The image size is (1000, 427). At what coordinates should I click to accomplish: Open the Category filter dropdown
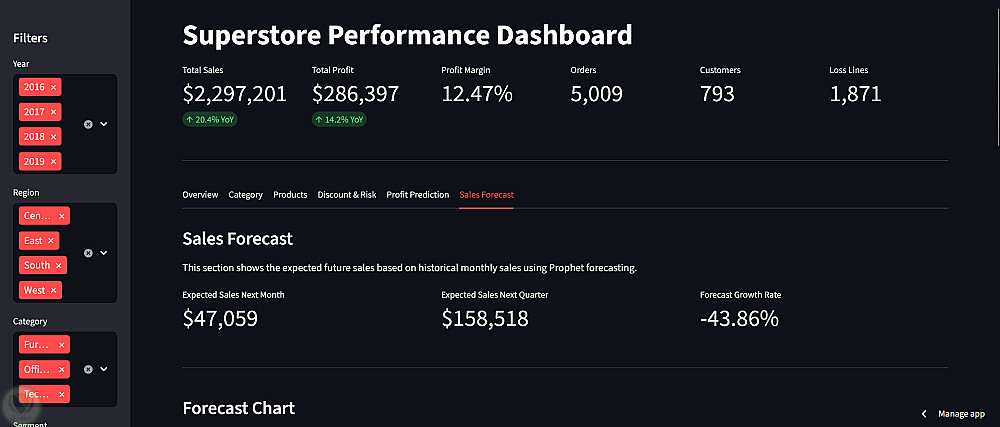(104, 369)
